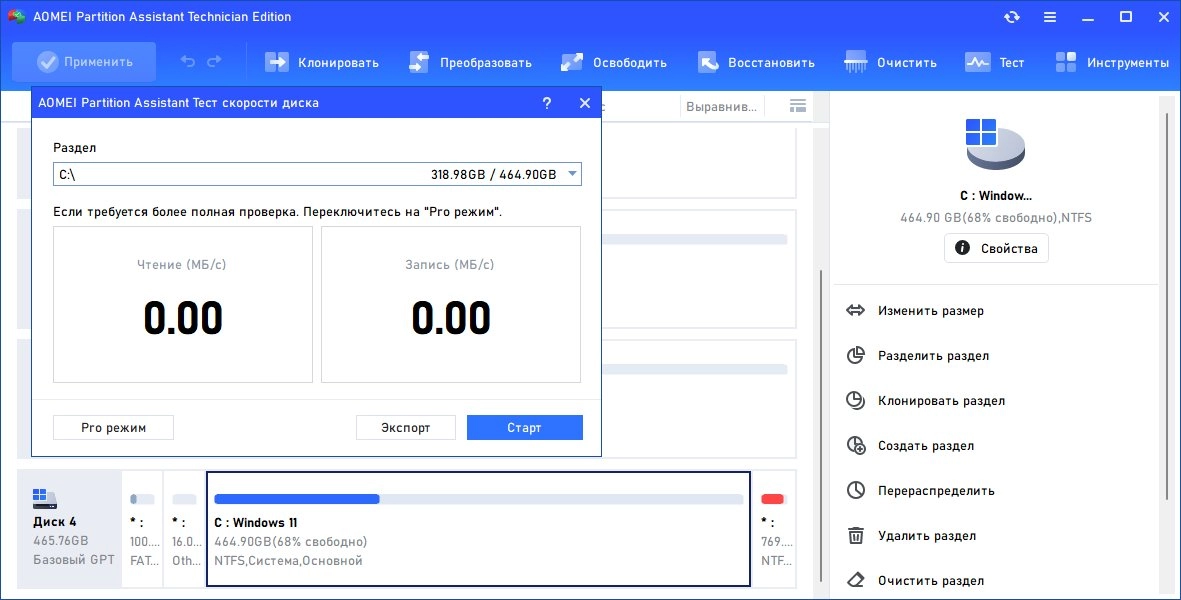
Task: Click the C: Window disk icon
Action: click(x=995, y=145)
